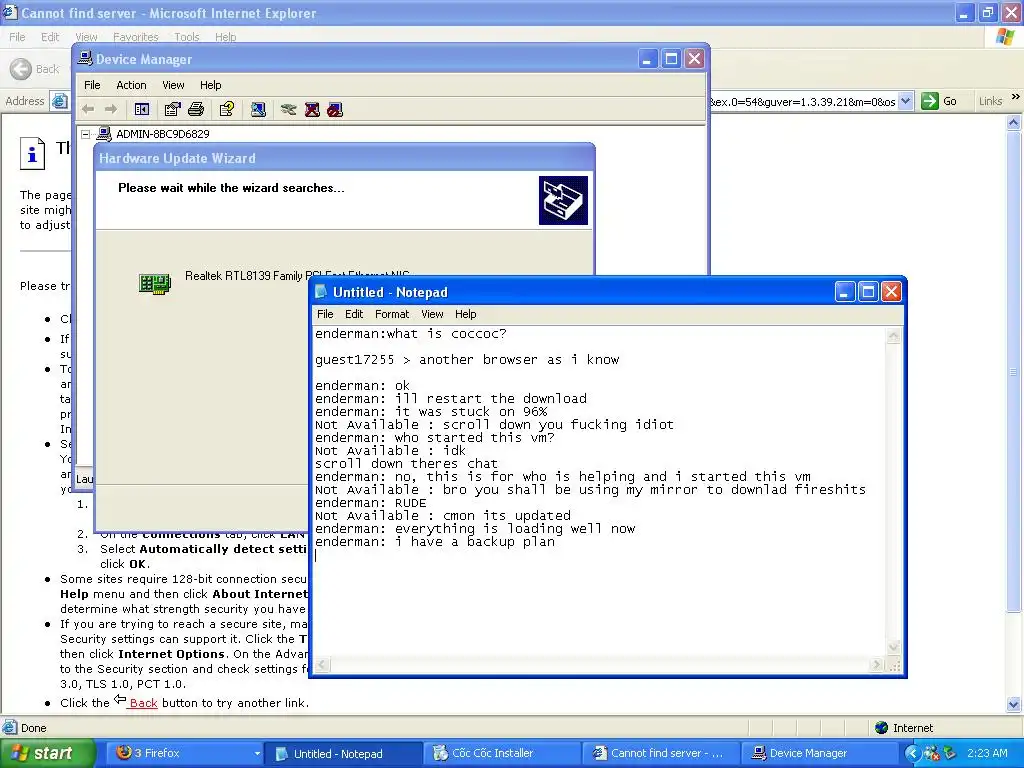Image resolution: width=1024 pixels, height=768 pixels.
Task: Click Update Driver icon in Device Manager toolbar
Action: coord(289,110)
